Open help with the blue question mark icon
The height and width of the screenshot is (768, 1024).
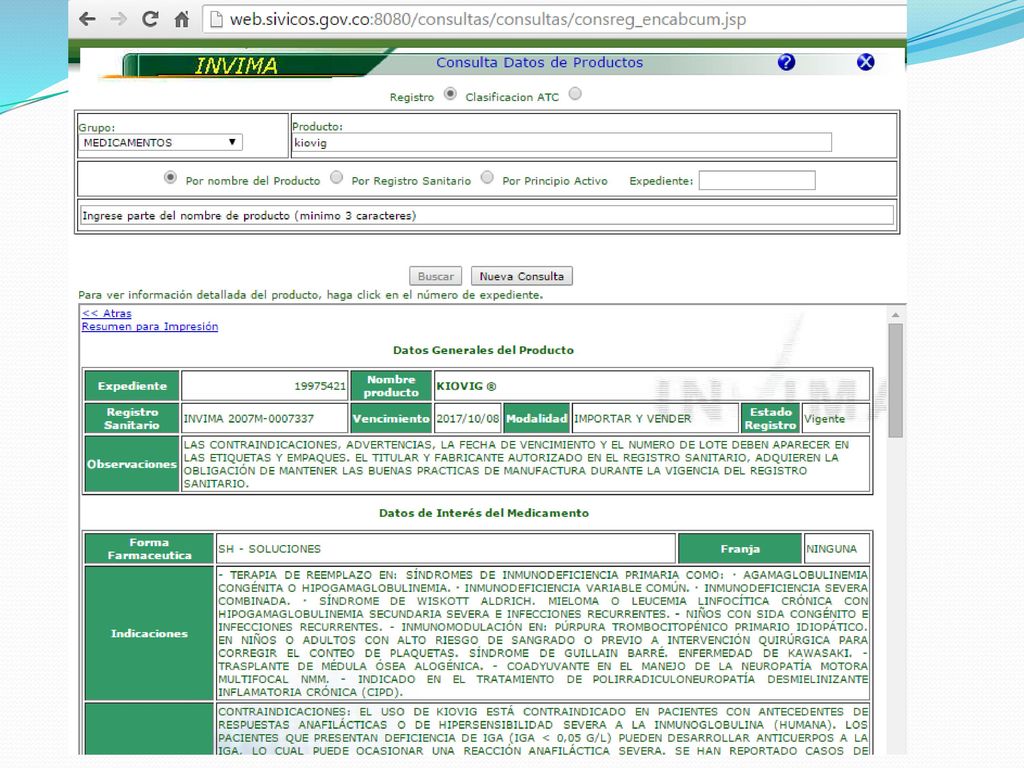pyautogui.click(x=786, y=62)
